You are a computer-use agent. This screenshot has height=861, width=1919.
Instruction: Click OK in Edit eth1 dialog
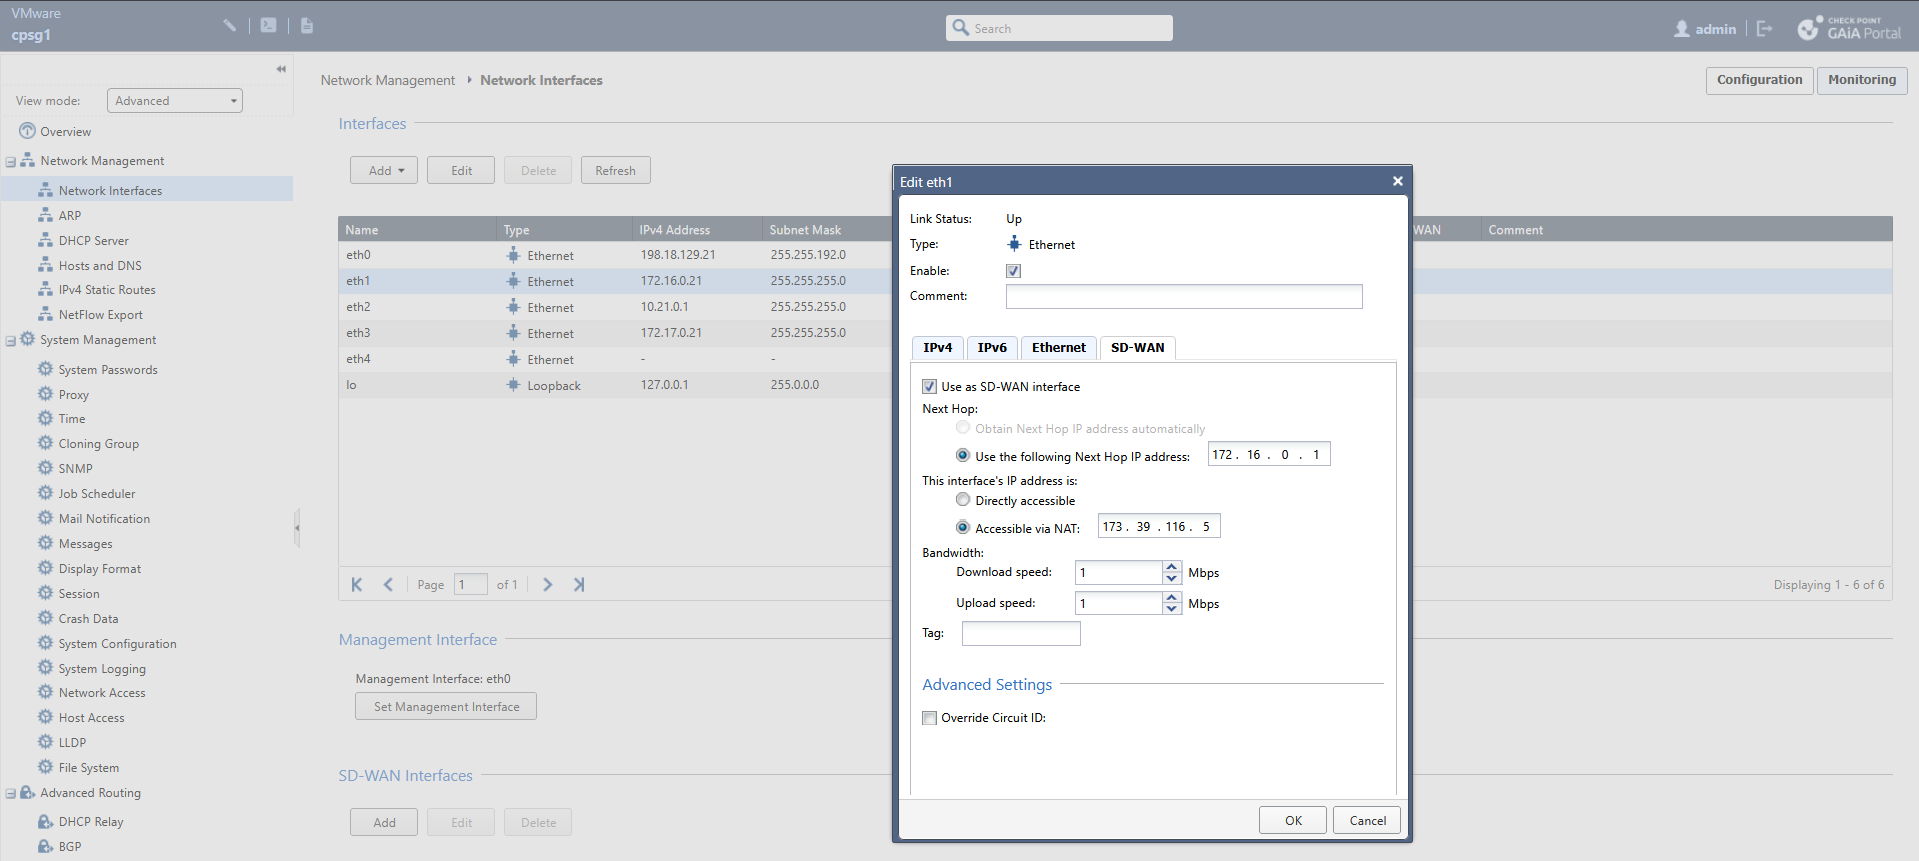(x=1292, y=821)
